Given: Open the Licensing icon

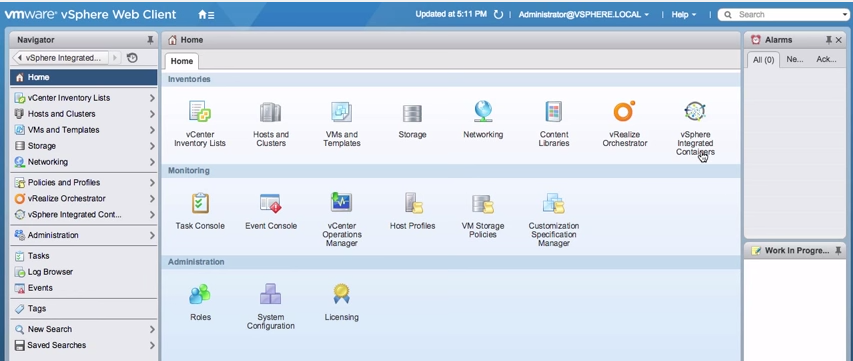Looking at the screenshot, I should coord(342,294).
